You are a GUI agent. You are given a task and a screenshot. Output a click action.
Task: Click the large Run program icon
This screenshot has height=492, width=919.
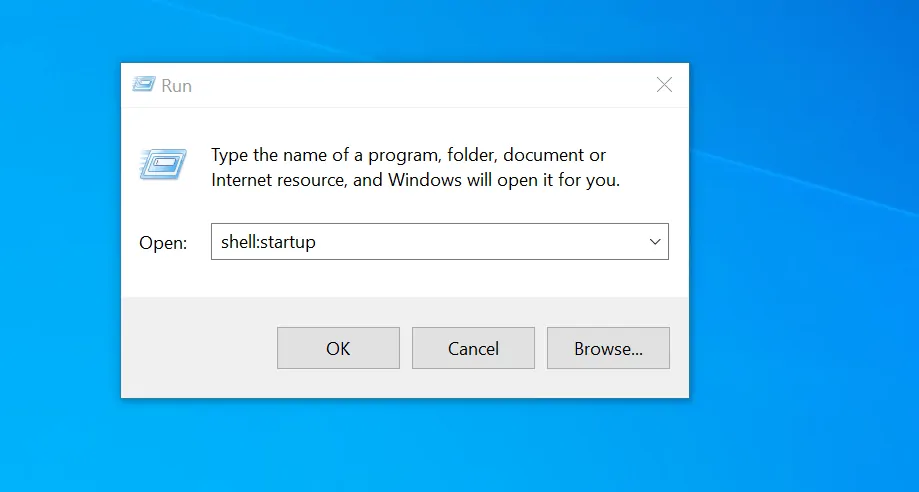(163, 164)
